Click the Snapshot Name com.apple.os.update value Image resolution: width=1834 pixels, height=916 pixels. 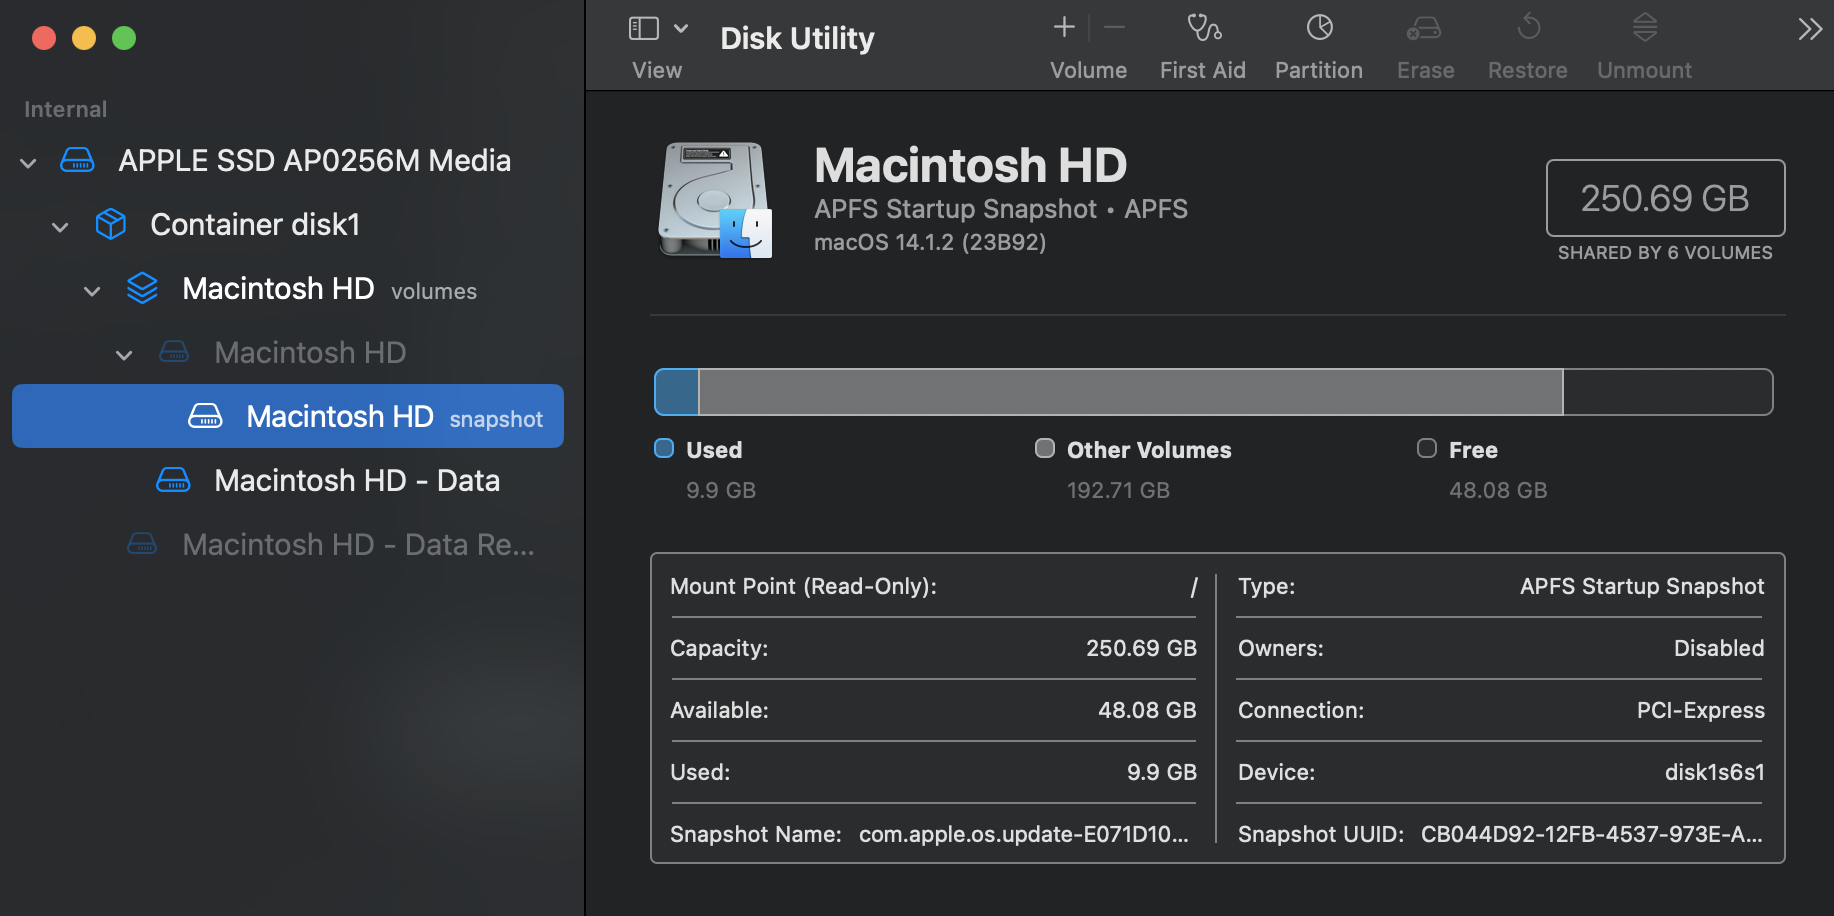pyautogui.click(x=1024, y=834)
